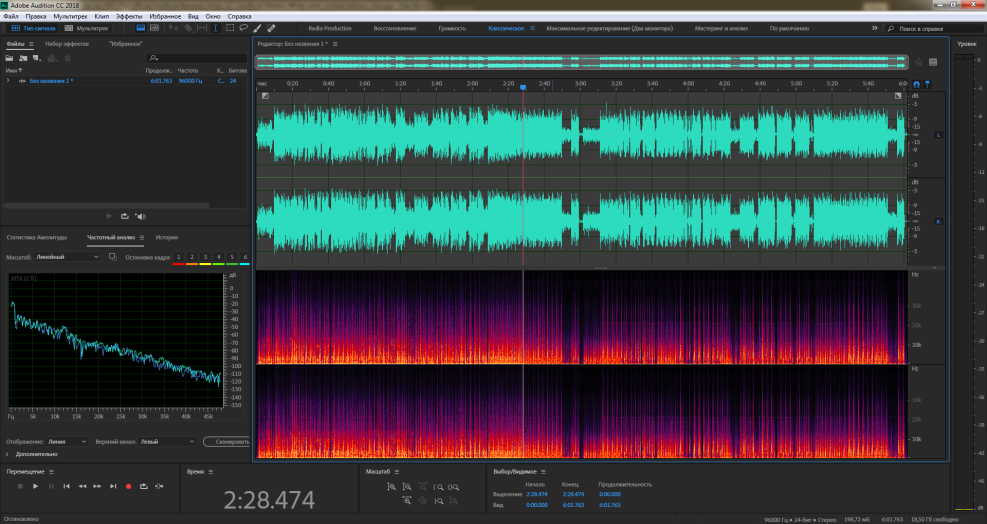The height and width of the screenshot is (524, 987).
Task: Open the Масштаб Линейный dropdown
Action: (66, 257)
